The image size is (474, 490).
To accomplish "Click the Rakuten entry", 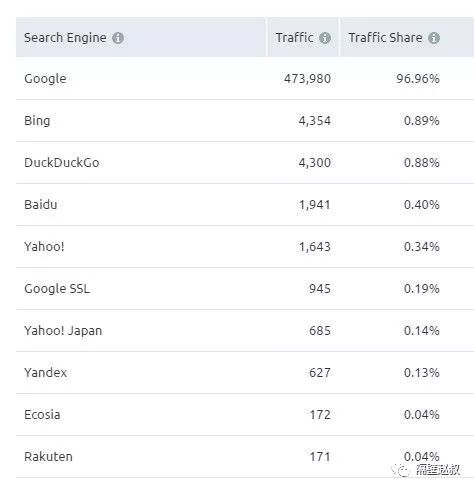I will click(x=48, y=457).
